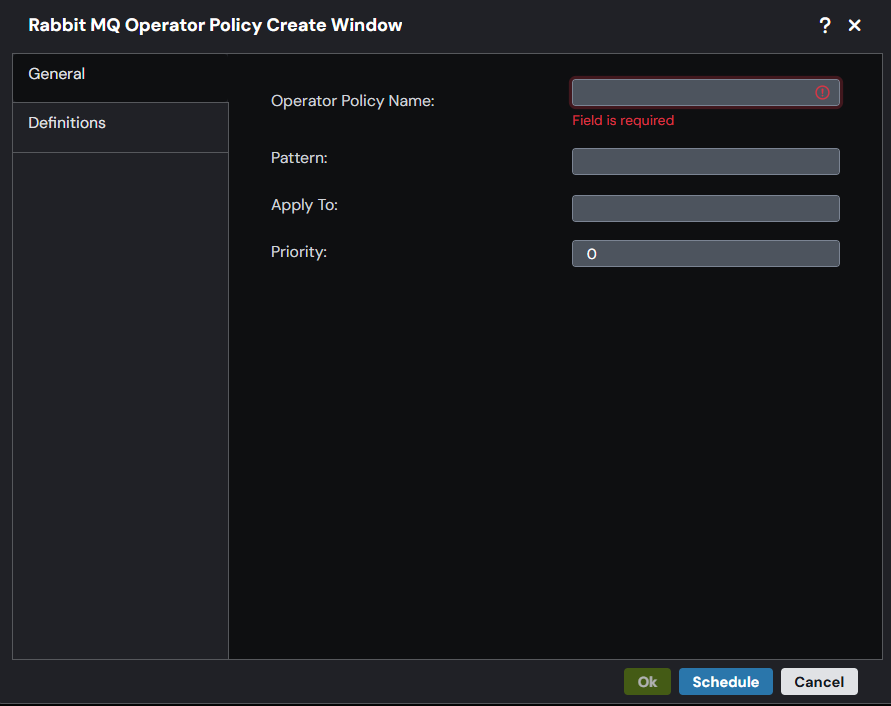891x706 pixels.
Task: Click the window title text
Action: [x=215, y=25]
